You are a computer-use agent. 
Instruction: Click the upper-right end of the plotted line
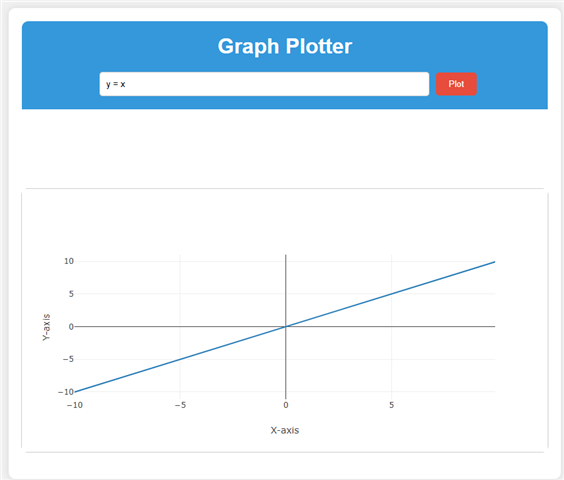(494, 262)
